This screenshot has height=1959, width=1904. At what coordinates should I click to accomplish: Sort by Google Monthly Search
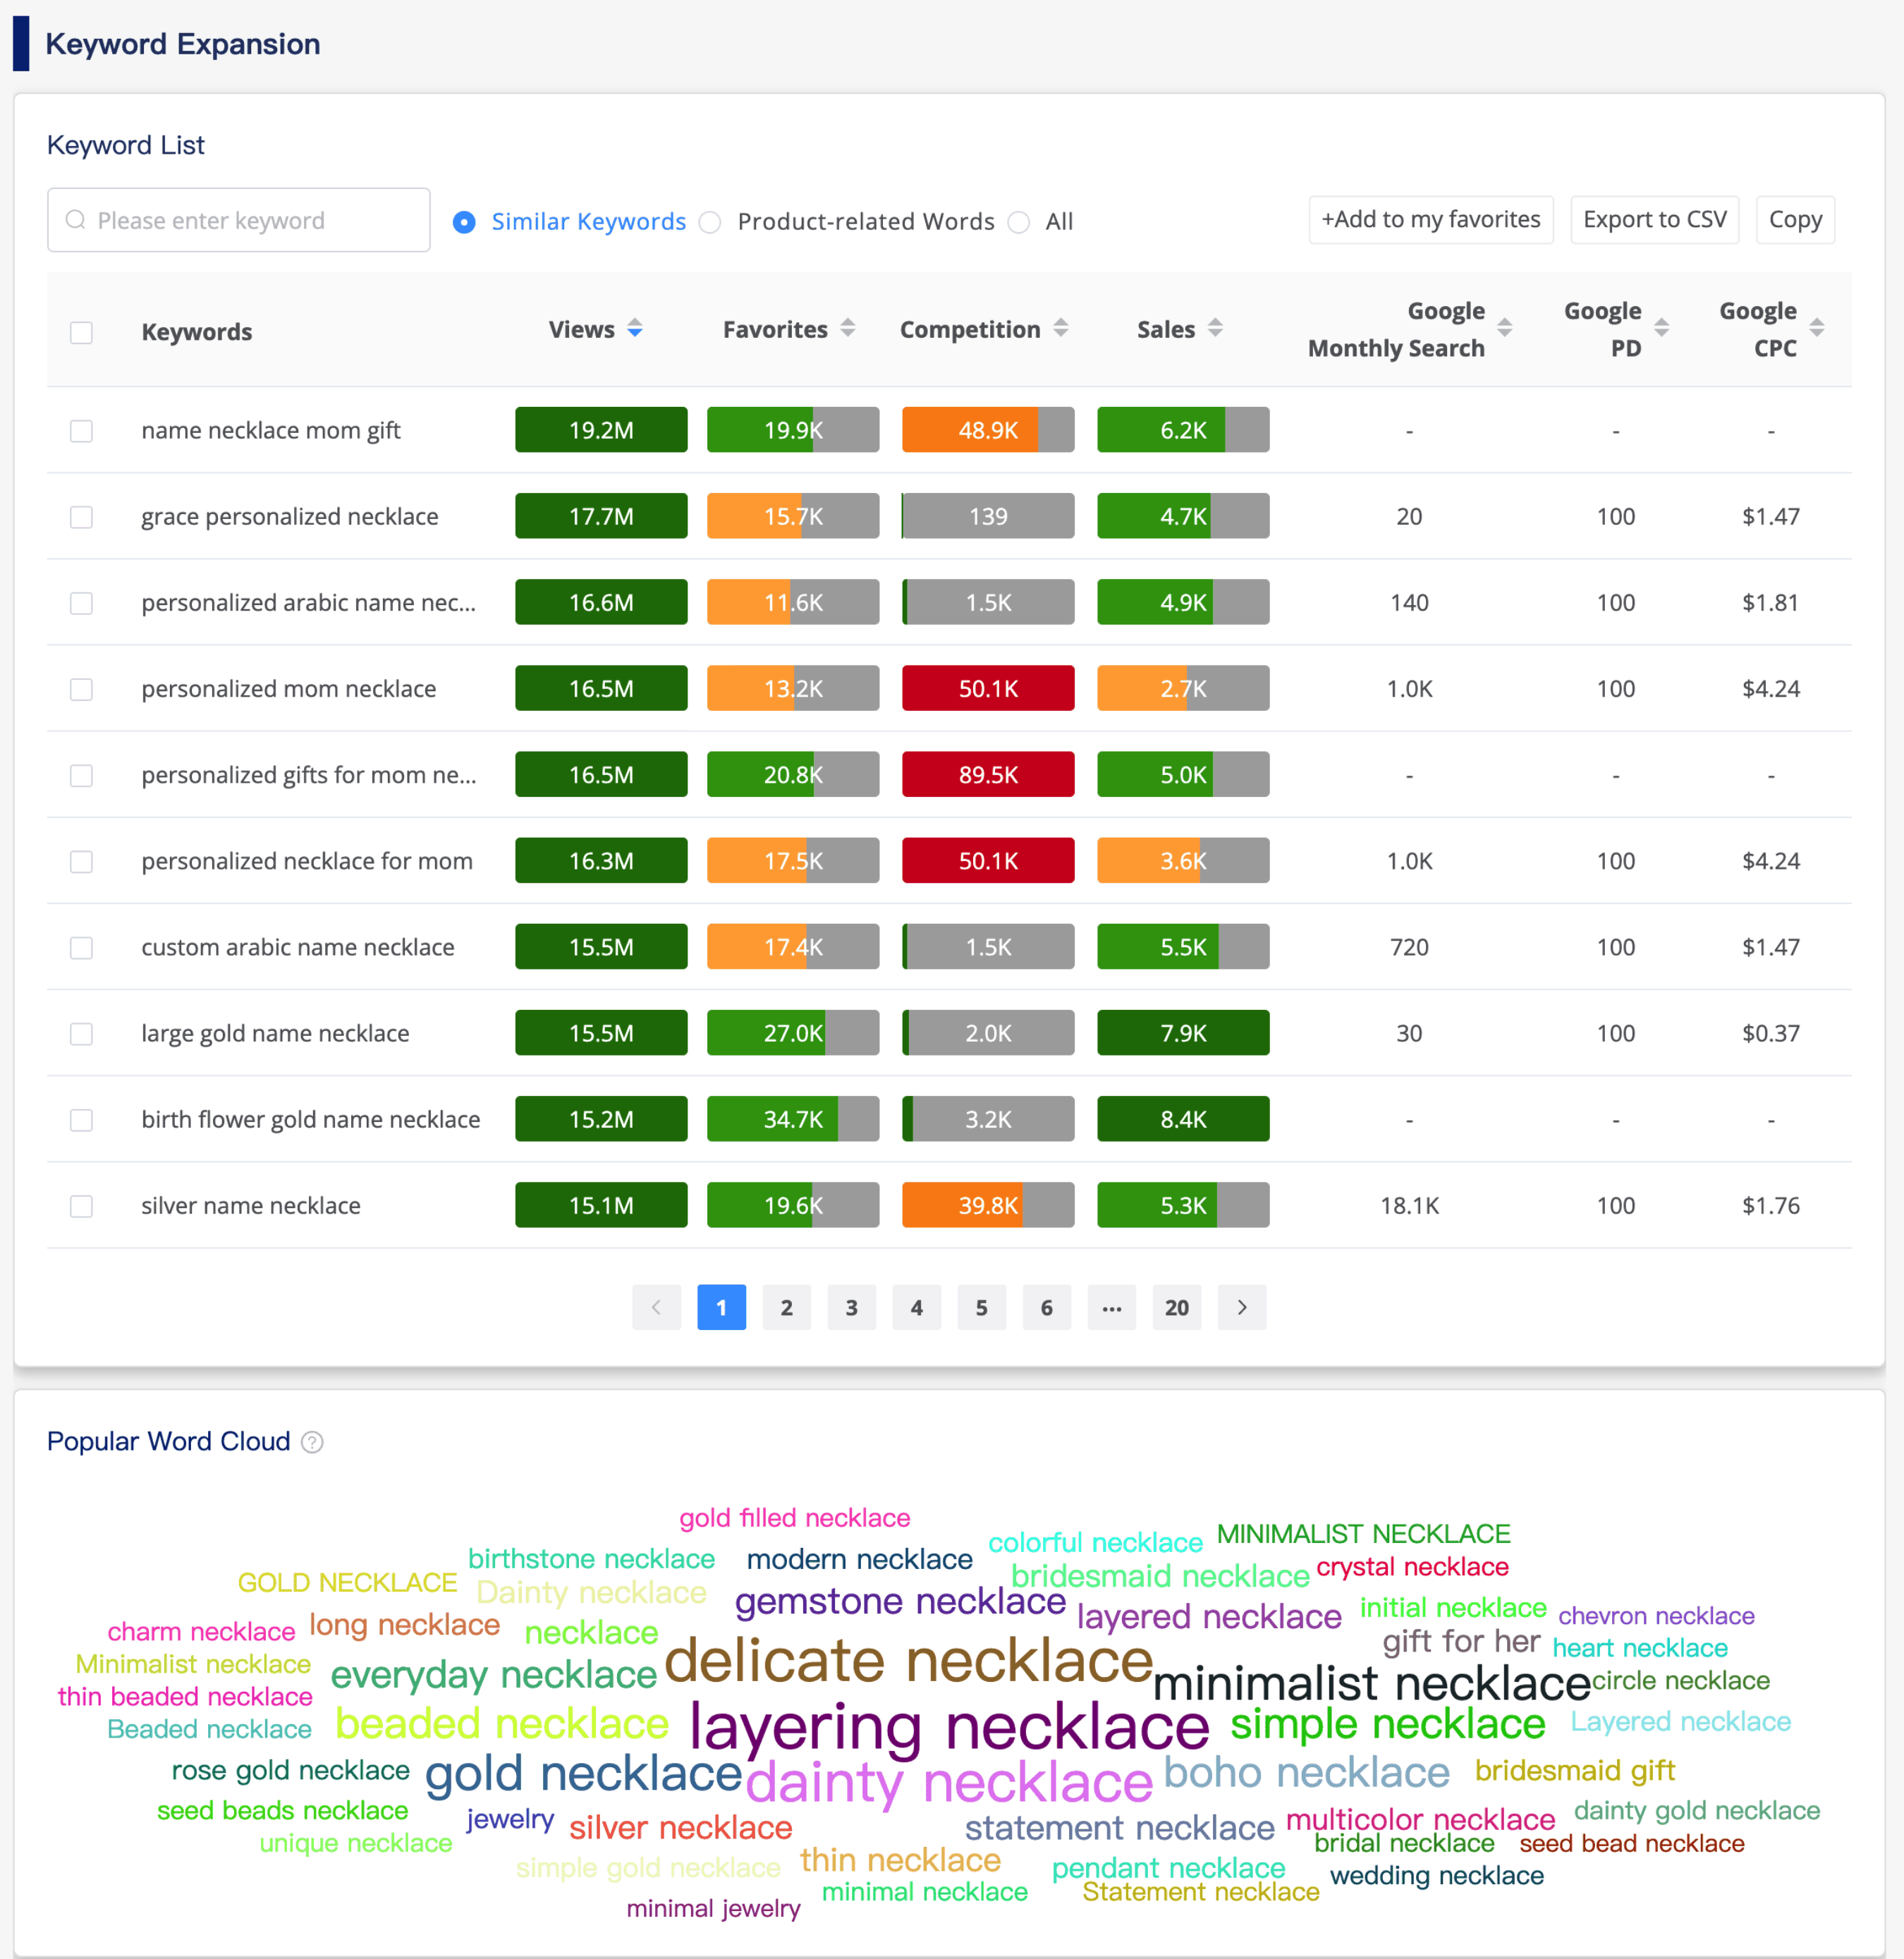pyautogui.click(x=1506, y=328)
